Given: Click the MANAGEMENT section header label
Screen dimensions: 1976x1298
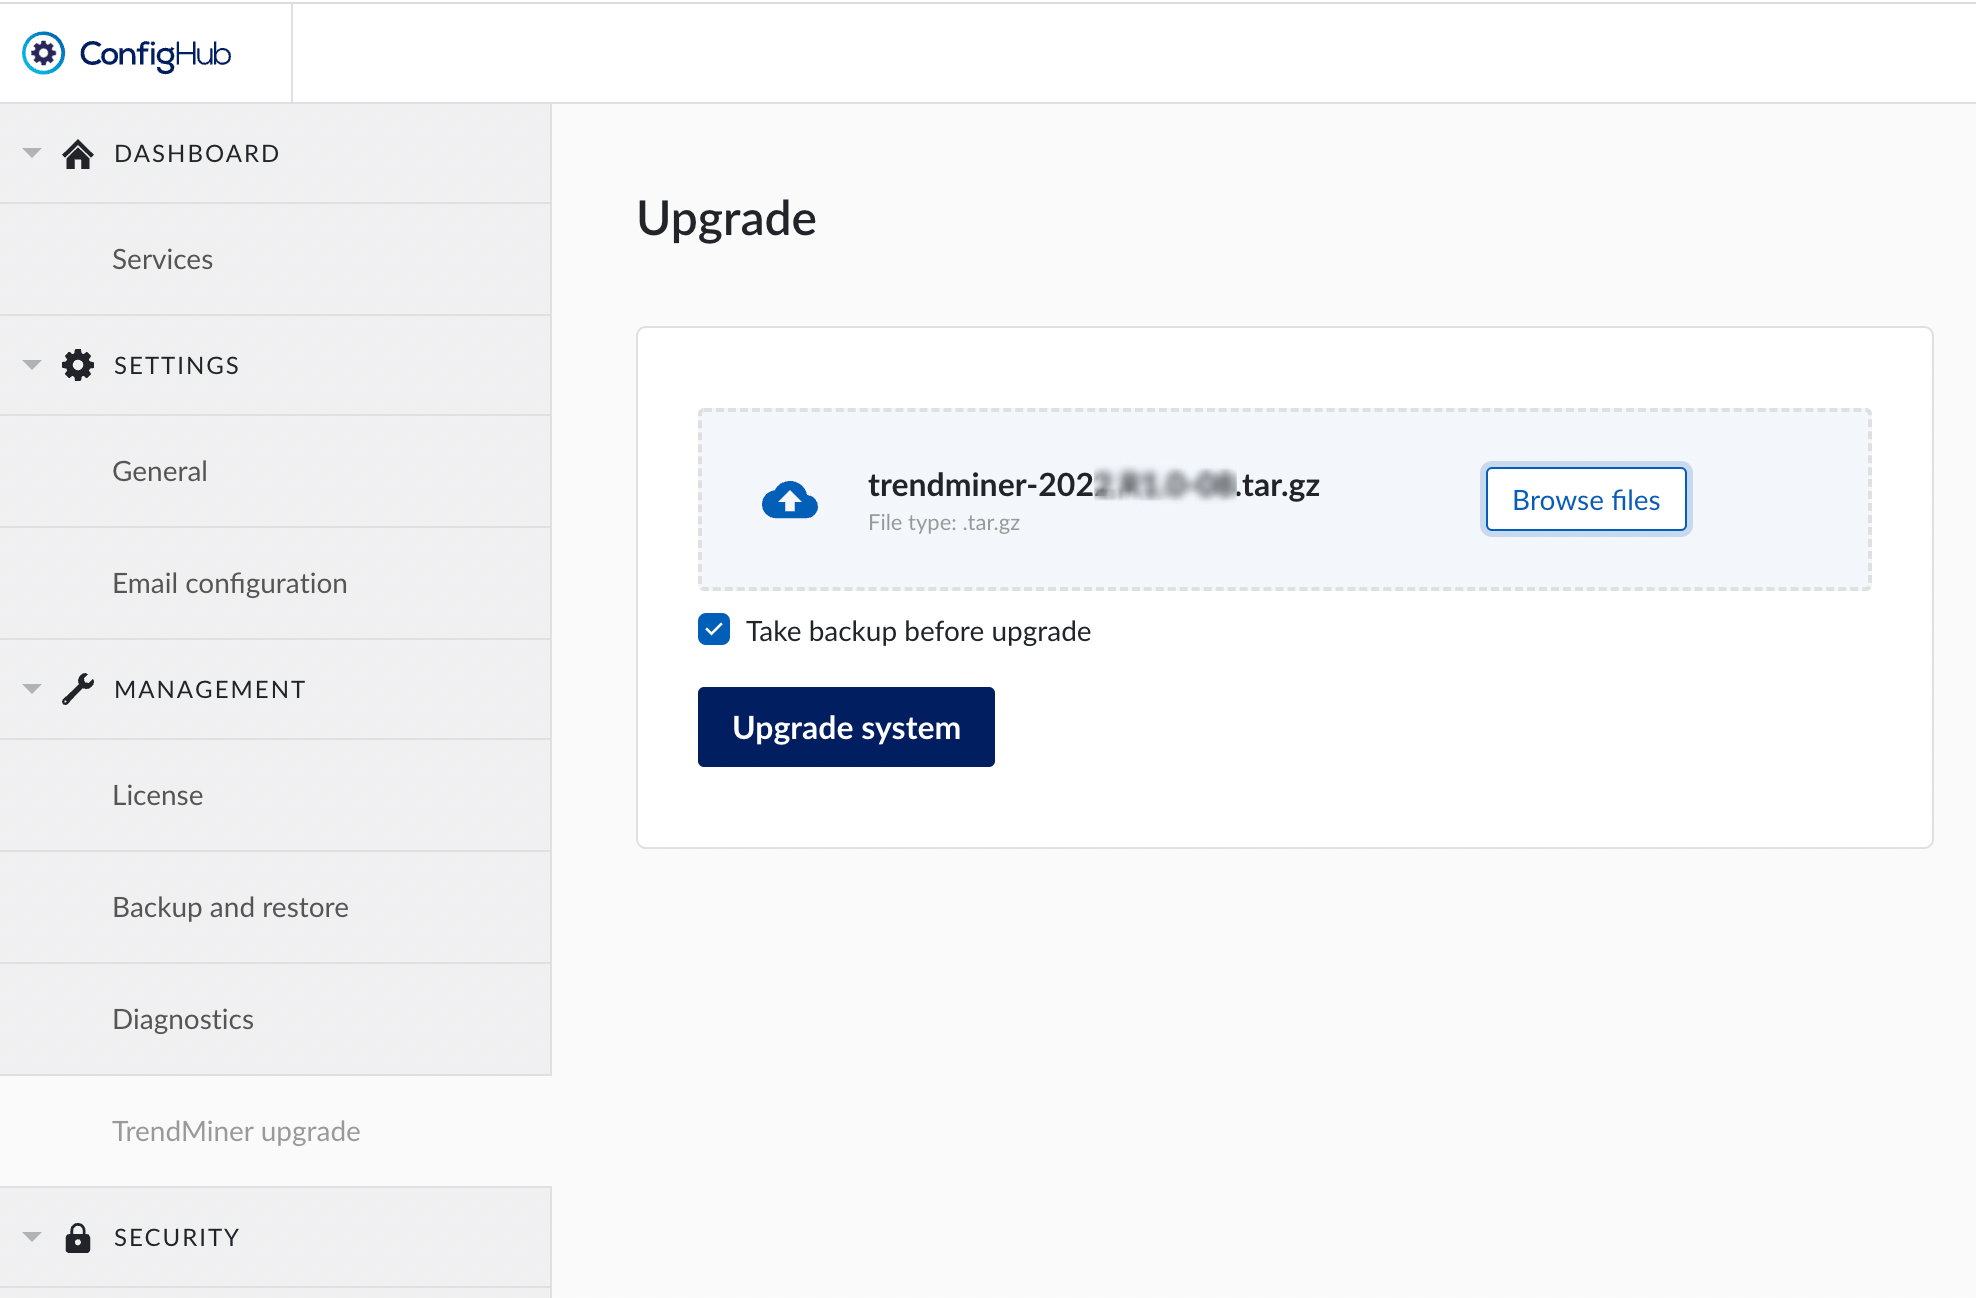Looking at the screenshot, I should point(210,690).
